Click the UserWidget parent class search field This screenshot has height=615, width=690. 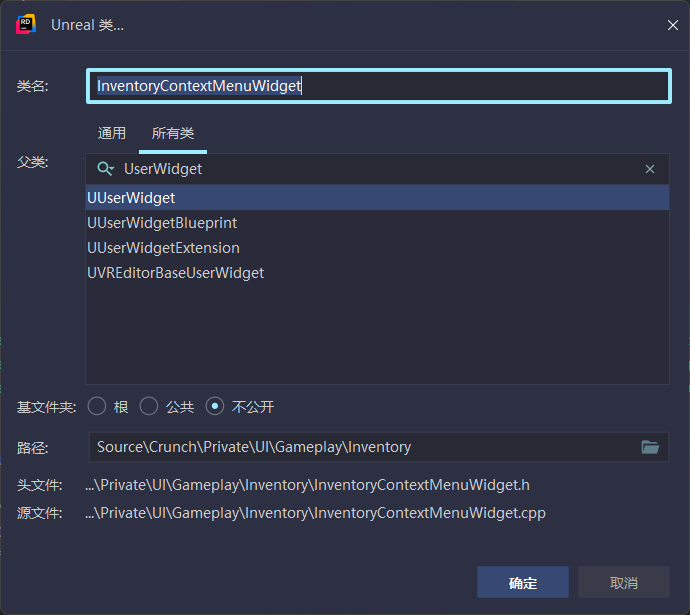pyautogui.click(x=378, y=169)
